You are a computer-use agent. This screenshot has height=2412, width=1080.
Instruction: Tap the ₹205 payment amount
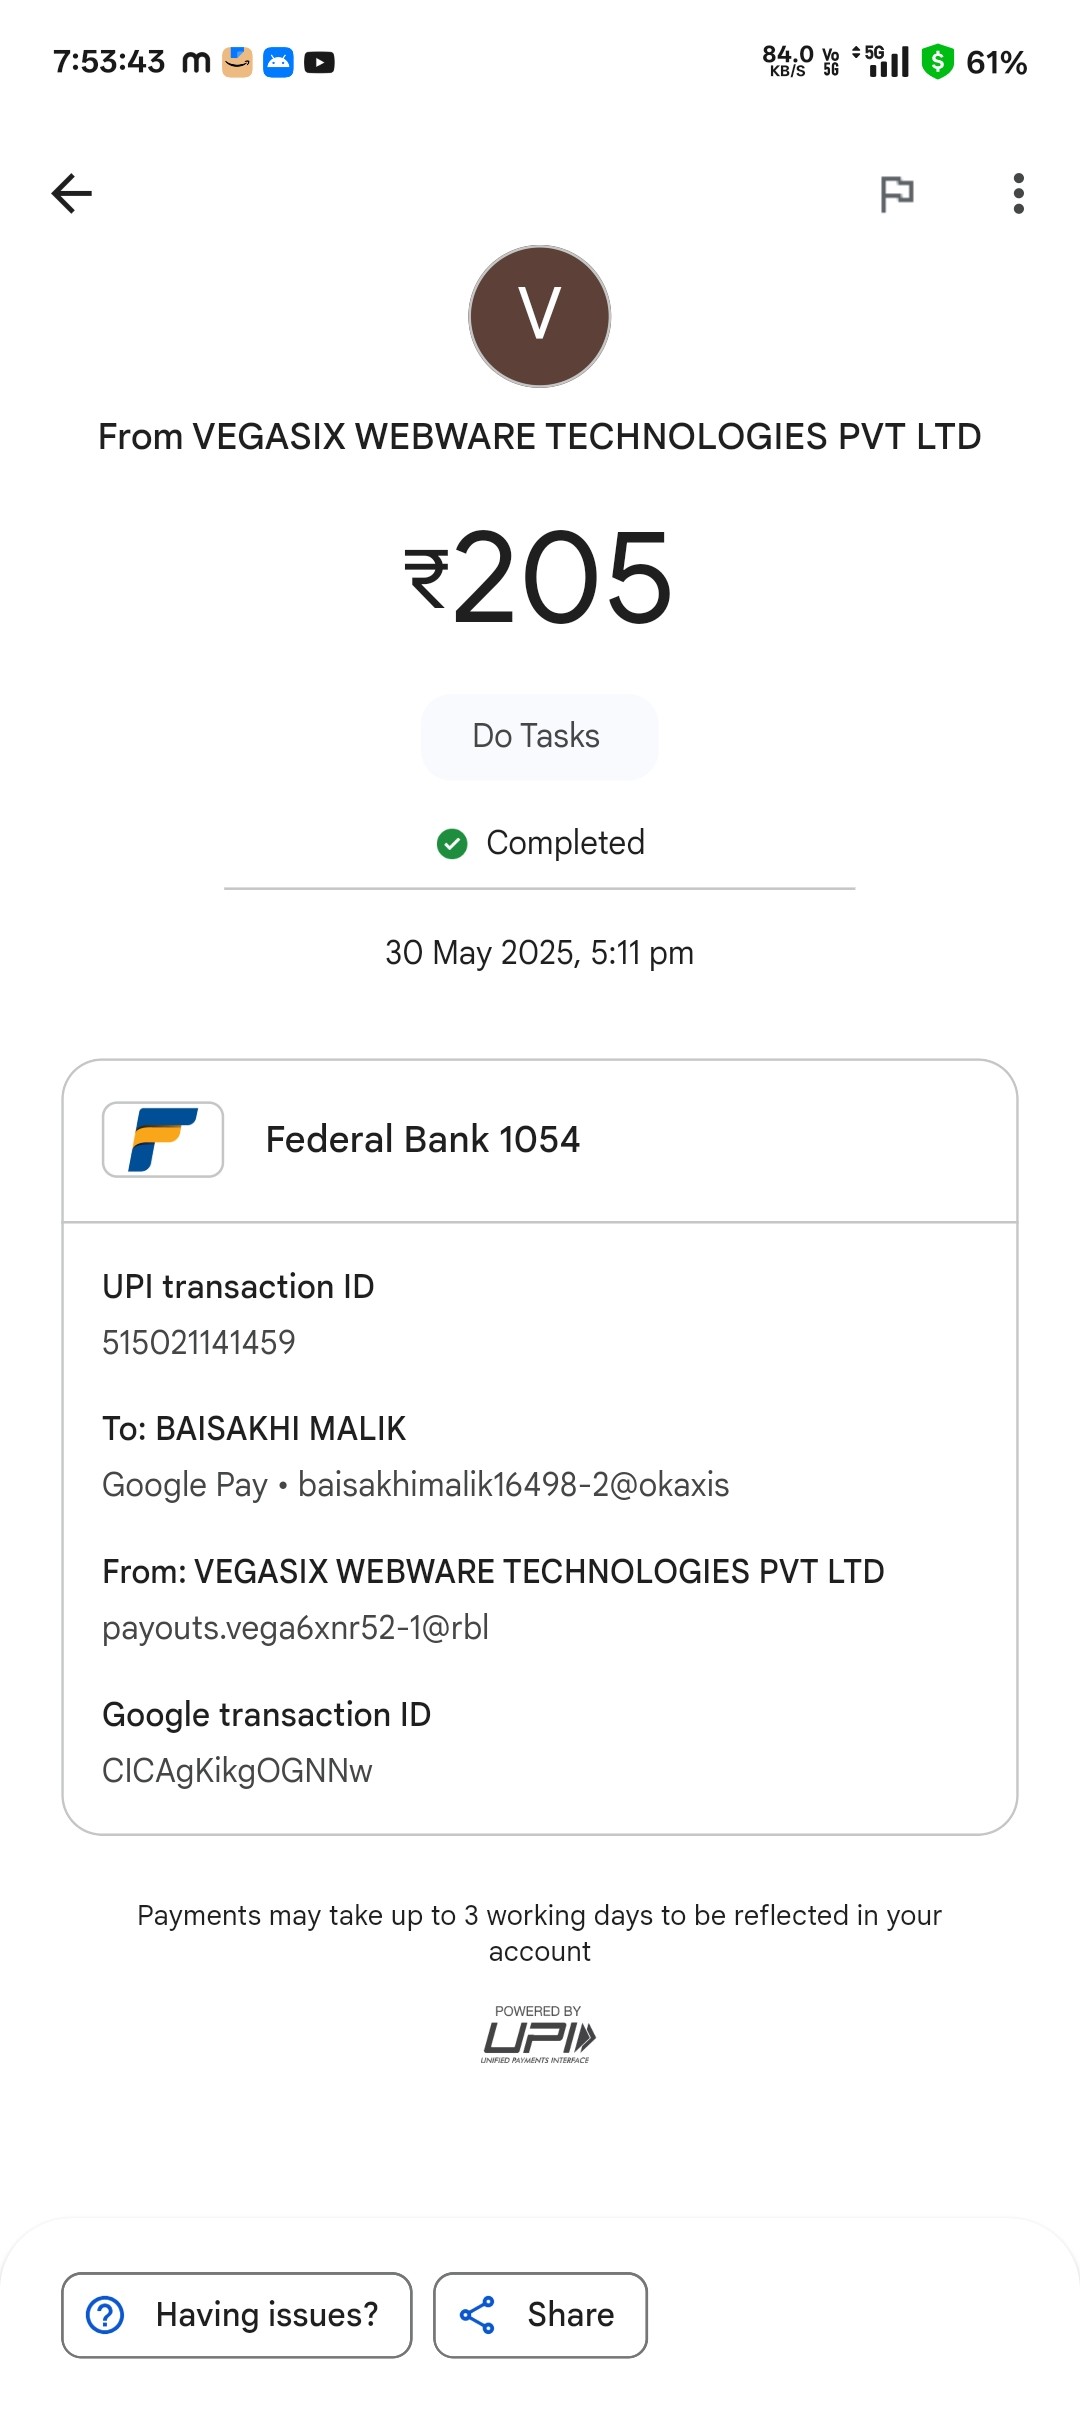click(x=539, y=577)
